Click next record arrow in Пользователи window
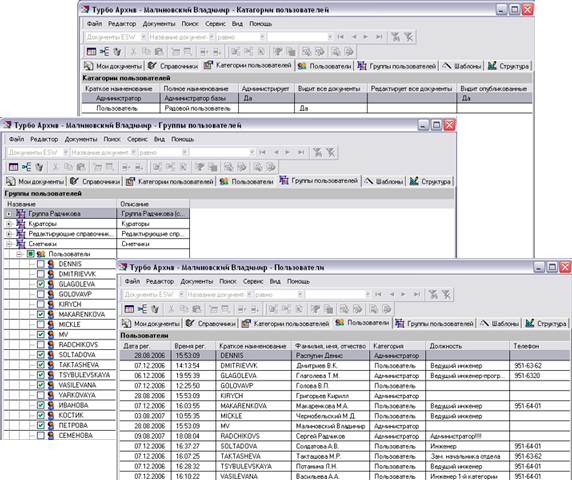The height and width of the screenshot is (480, 572). coord(403,294)
